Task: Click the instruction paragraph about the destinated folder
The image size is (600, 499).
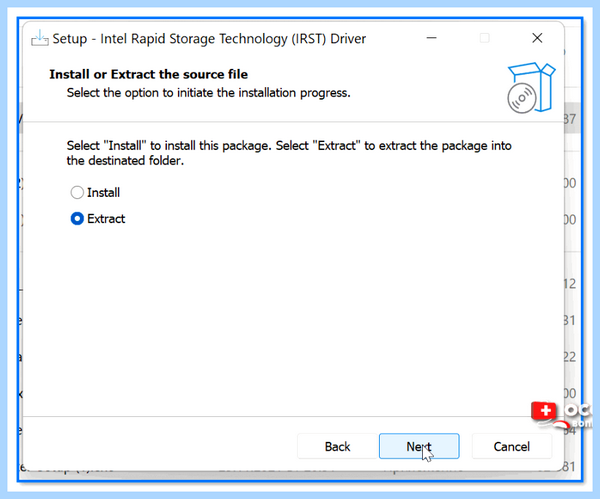Action: [x=289, y=153]
